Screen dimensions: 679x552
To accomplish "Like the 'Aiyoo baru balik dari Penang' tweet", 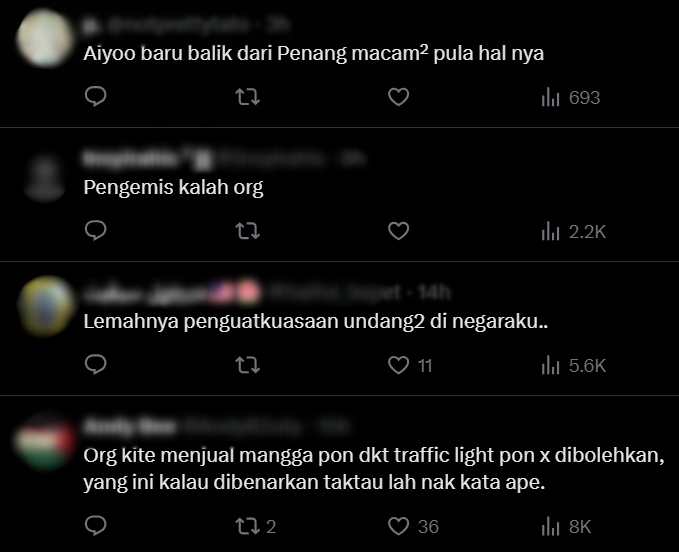I will point(398,97).
